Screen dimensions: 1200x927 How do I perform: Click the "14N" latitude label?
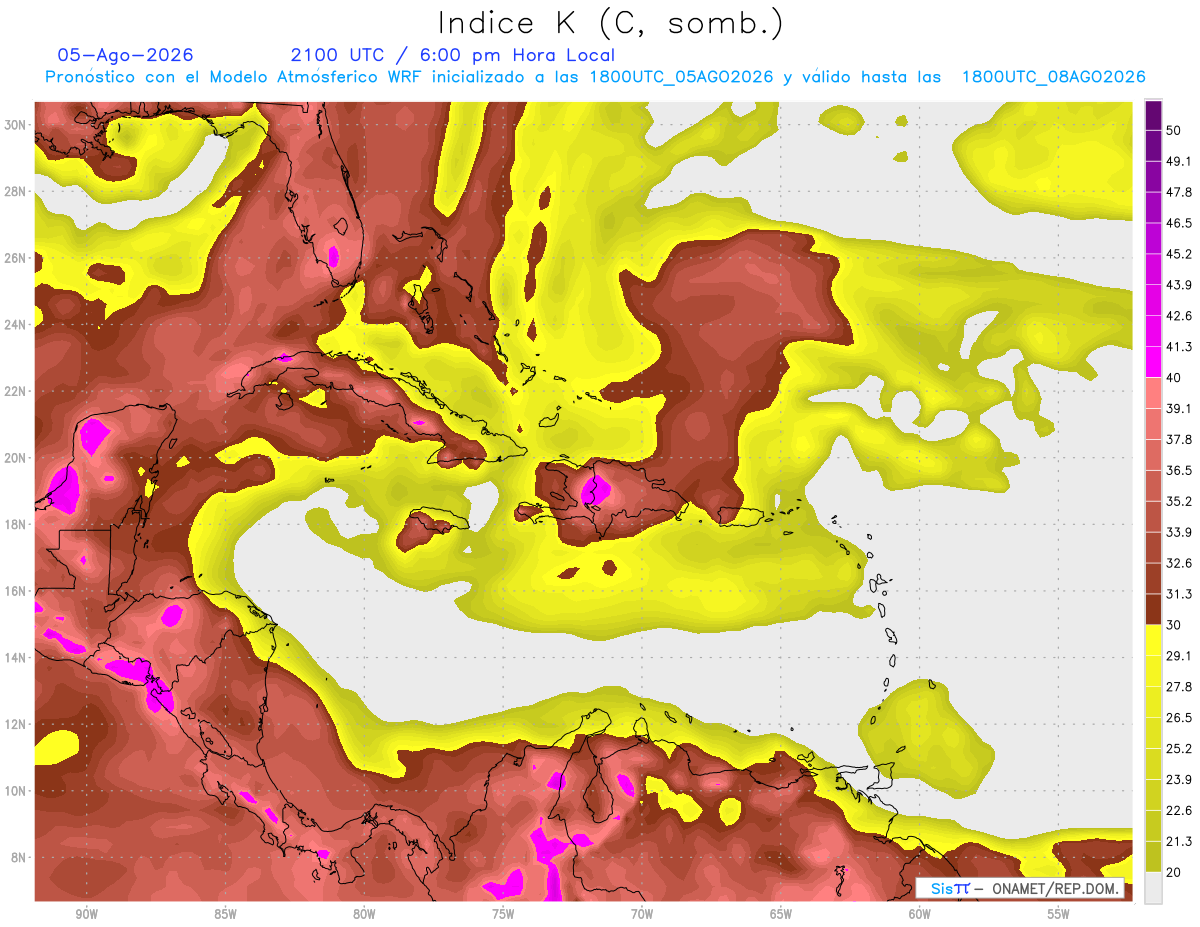(17, 657)
